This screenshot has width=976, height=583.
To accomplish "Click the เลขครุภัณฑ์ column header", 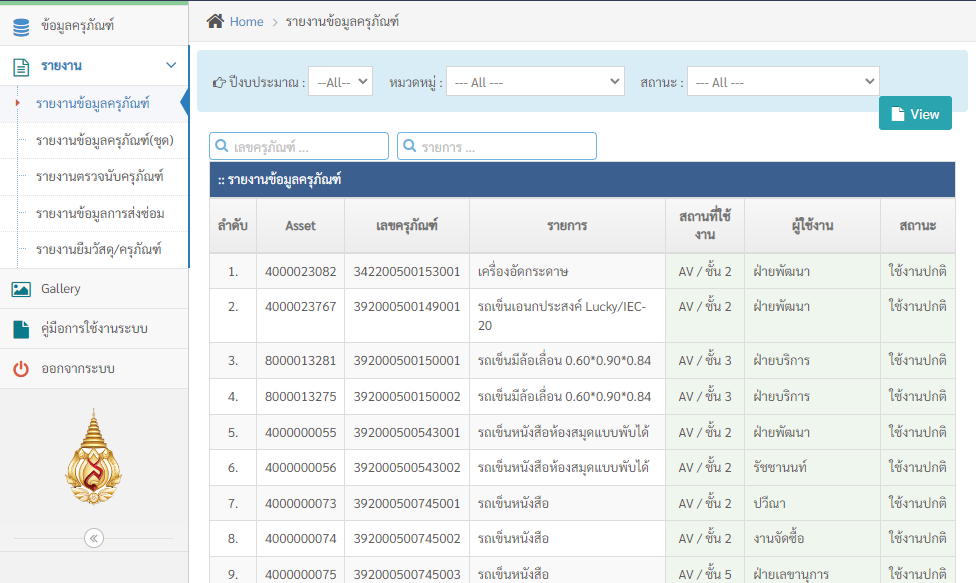I will [407, 225].
